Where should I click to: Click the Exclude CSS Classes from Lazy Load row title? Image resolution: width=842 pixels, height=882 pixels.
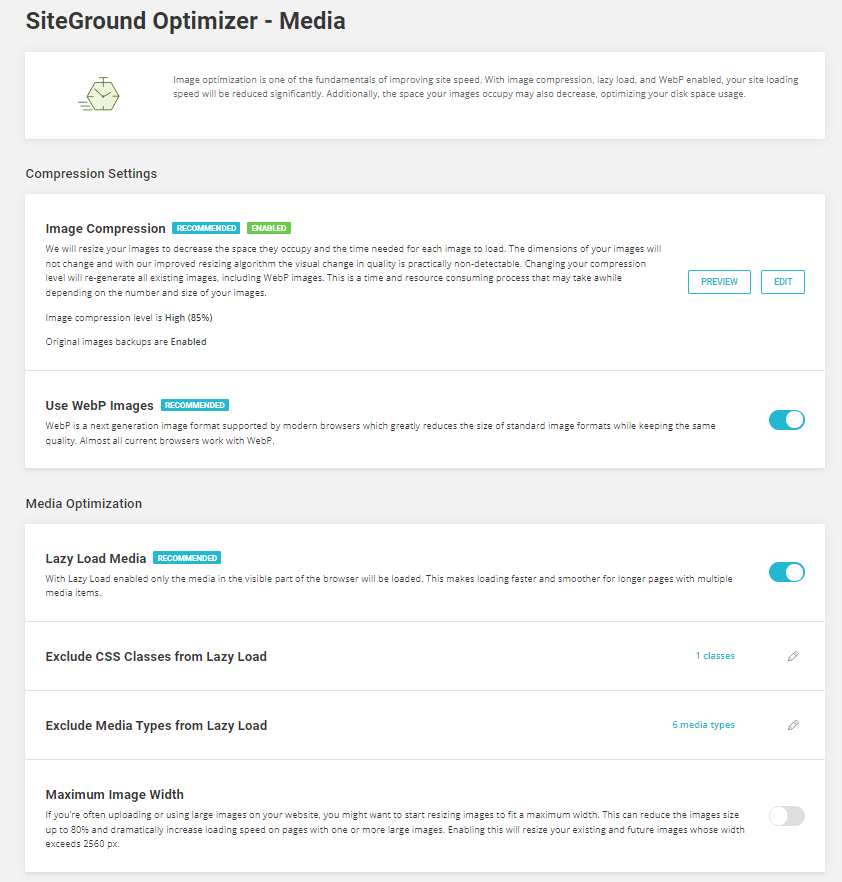[x=156, y=657]
